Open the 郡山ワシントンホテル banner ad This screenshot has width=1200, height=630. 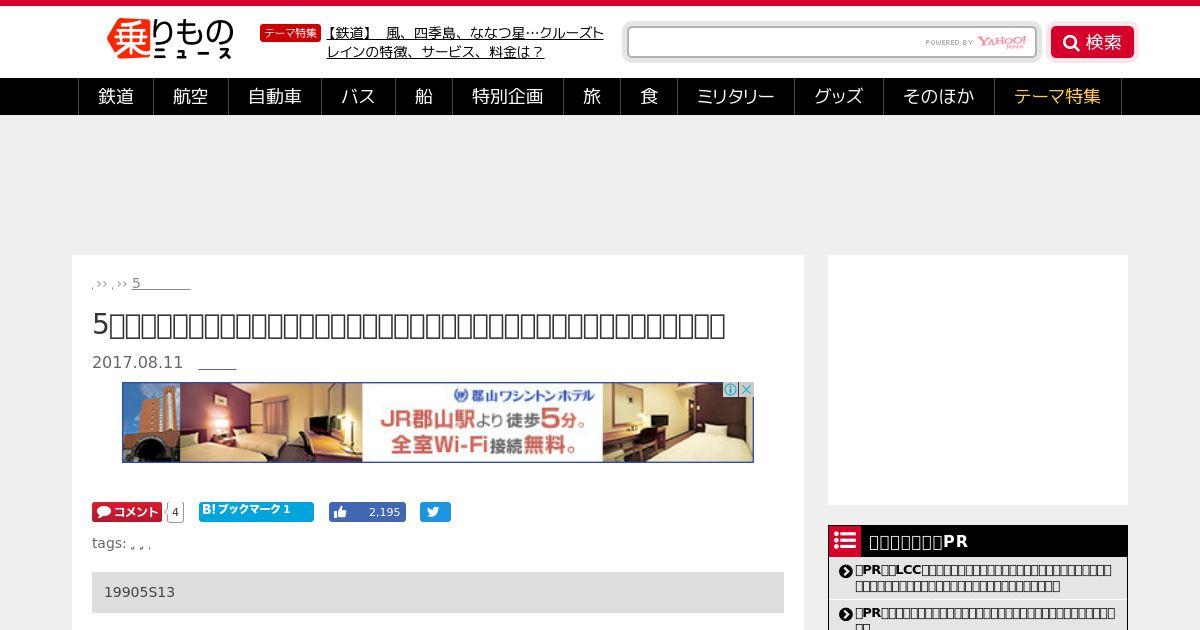[438, 422]
